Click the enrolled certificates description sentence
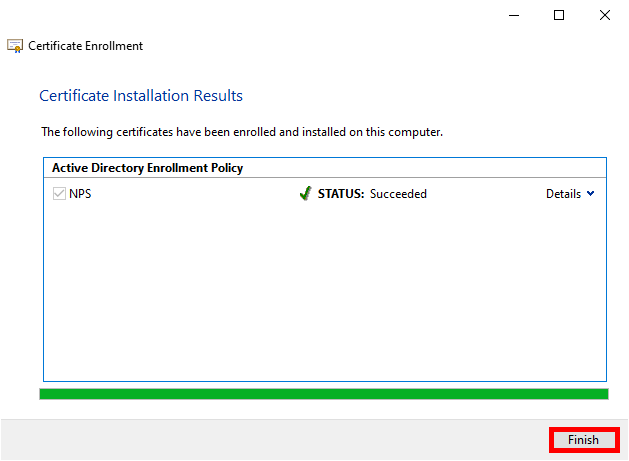 pos(241,131)
